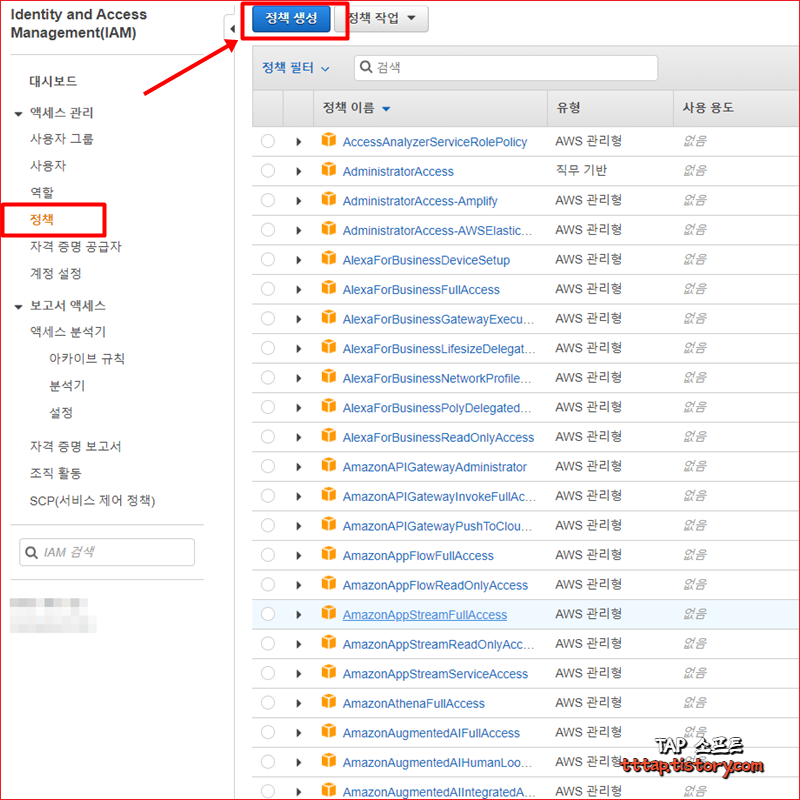The image size is (800, 800).
Task: Open 자격 증명 공급자 in the sidebar
Action: click(x=76, y=247)
